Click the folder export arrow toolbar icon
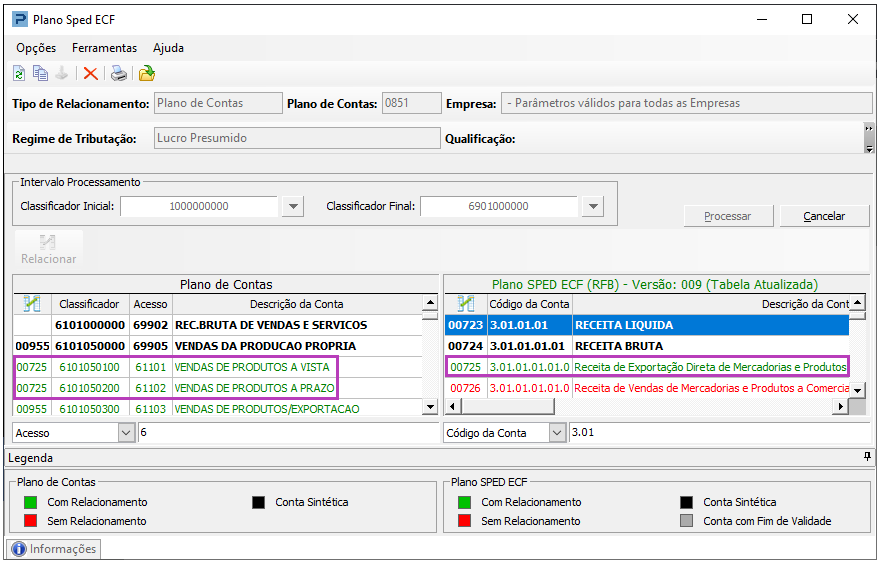Screen dimensions: 881x565 click(147, 74)
